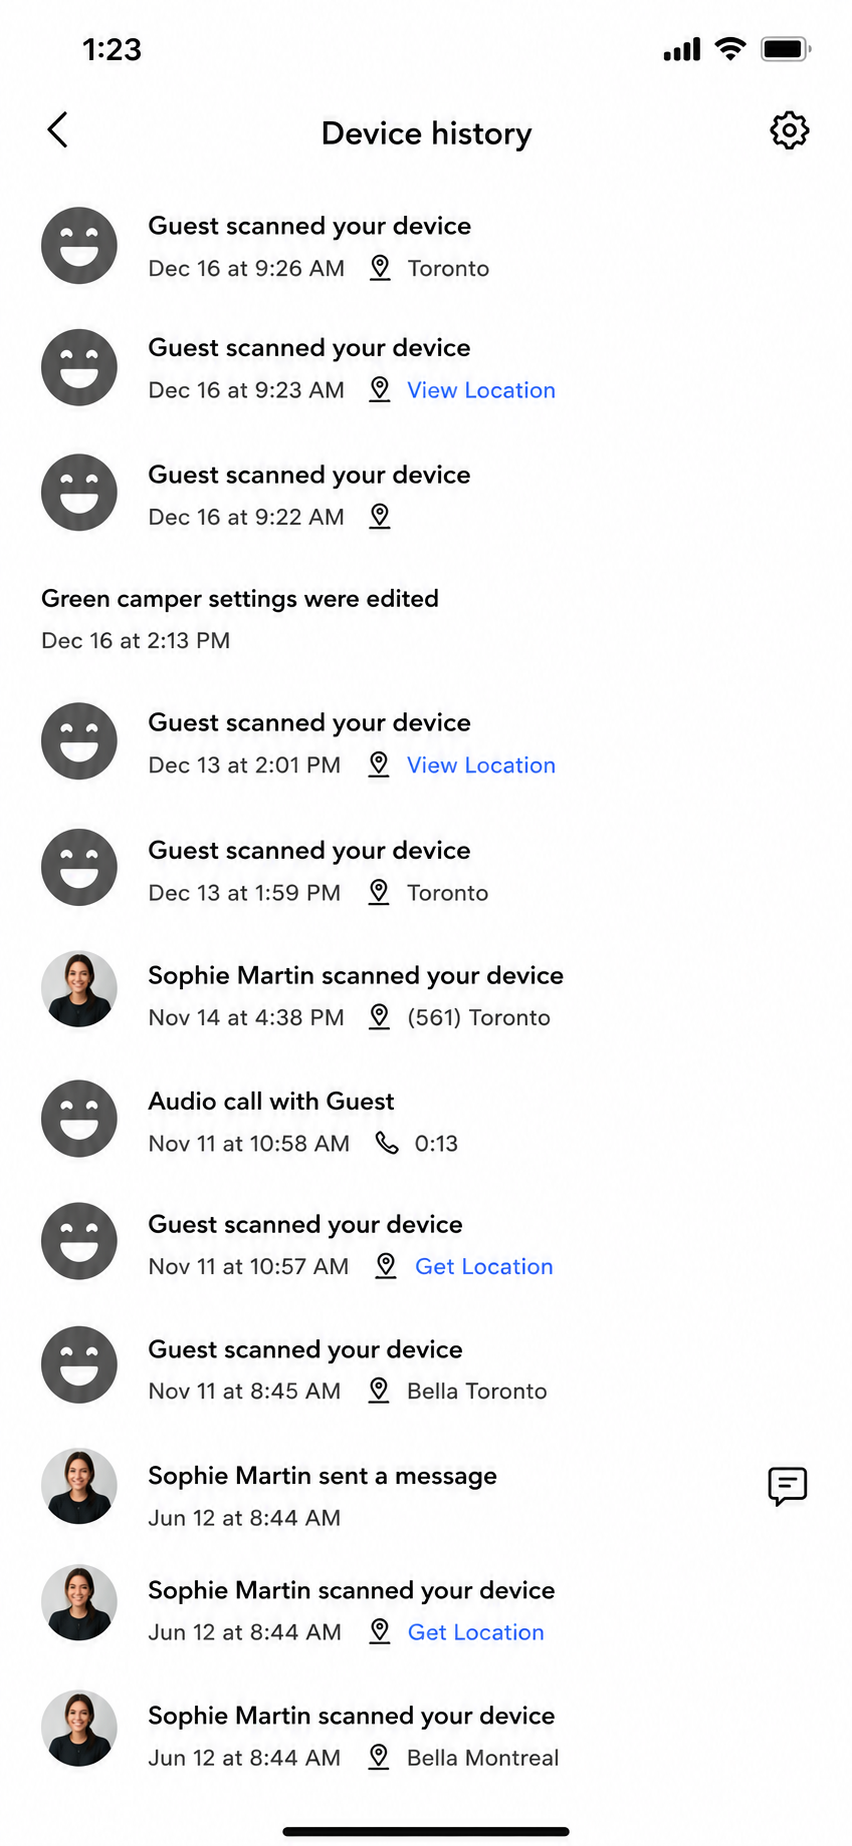Open Sophie Martin's photo on sent message entry
Screen dimensions: 852x1846
point(79,1486)
